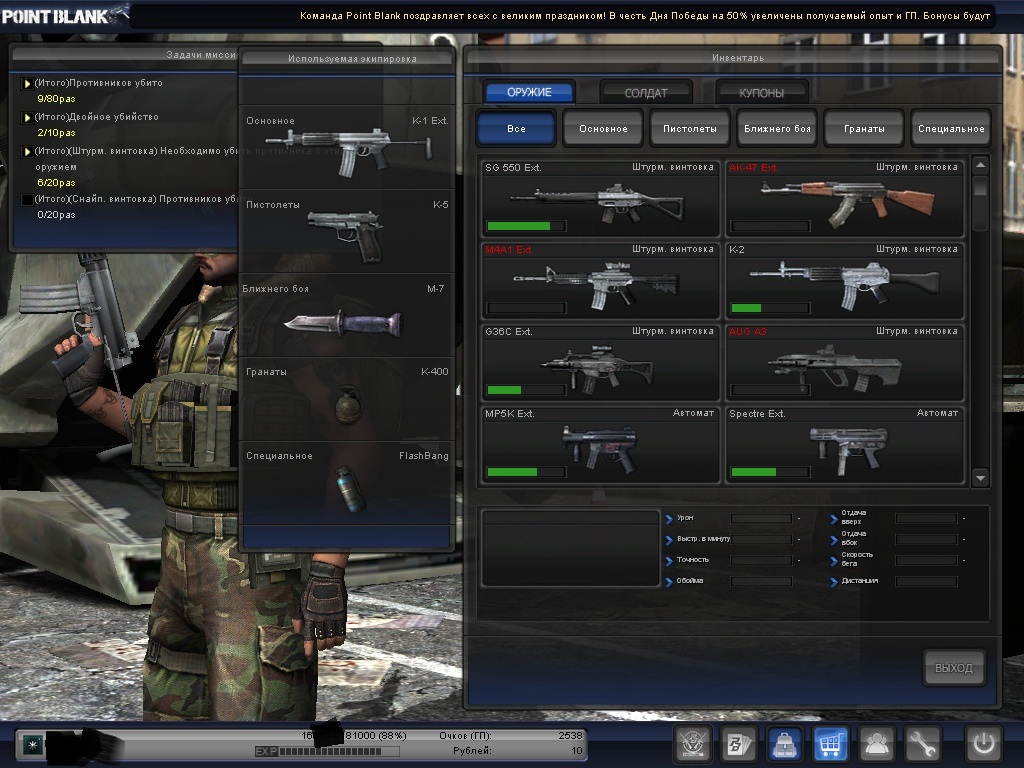The width and height of the screenshot is (1024, 768).
Task: Open the community friends icon
Action: click(878, 744)
